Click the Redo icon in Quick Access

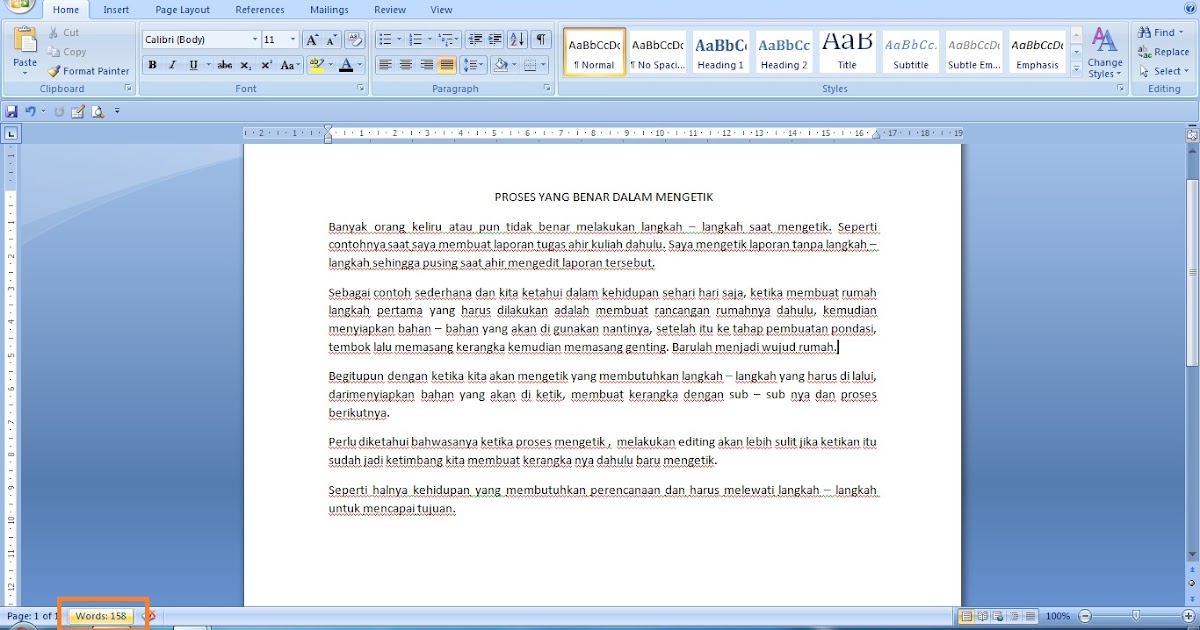coord(59,111)
